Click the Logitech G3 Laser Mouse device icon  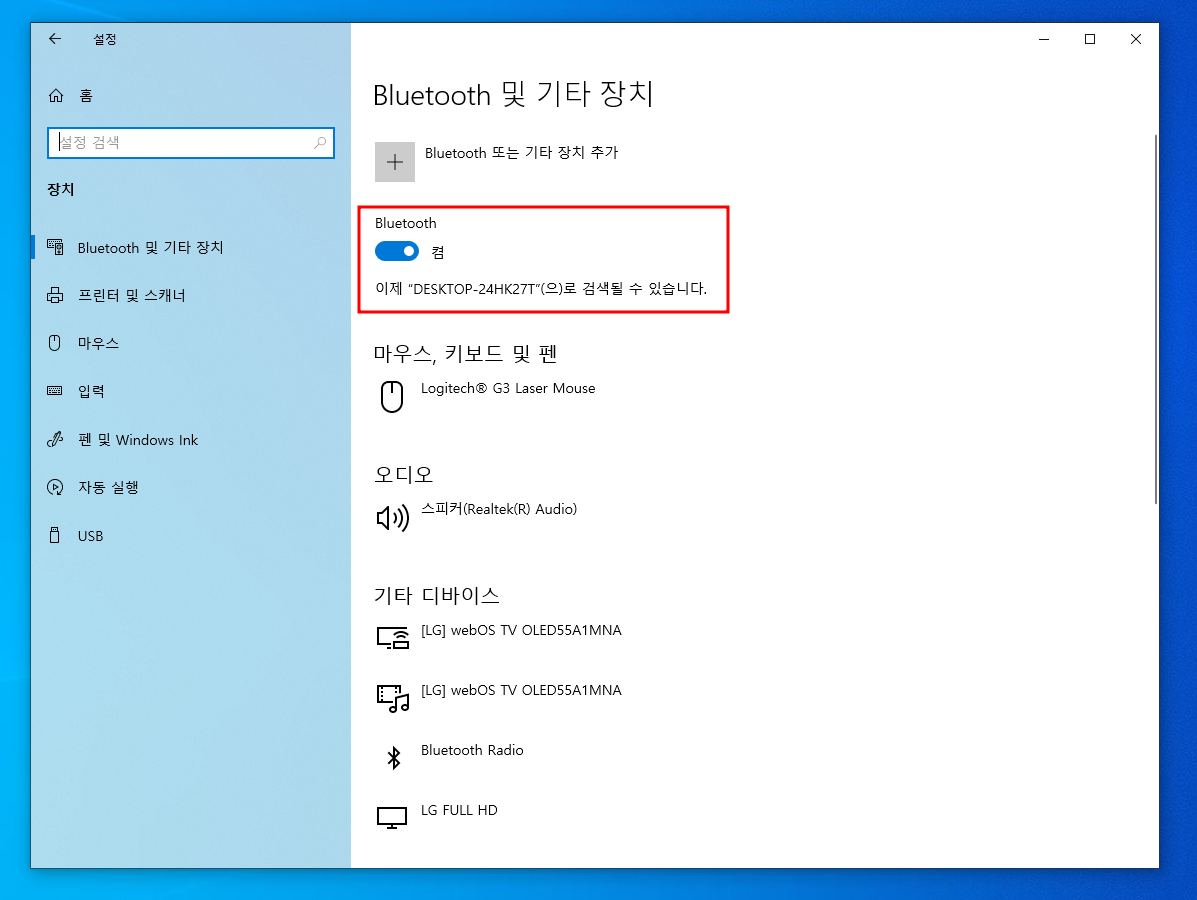click(392, 397)
